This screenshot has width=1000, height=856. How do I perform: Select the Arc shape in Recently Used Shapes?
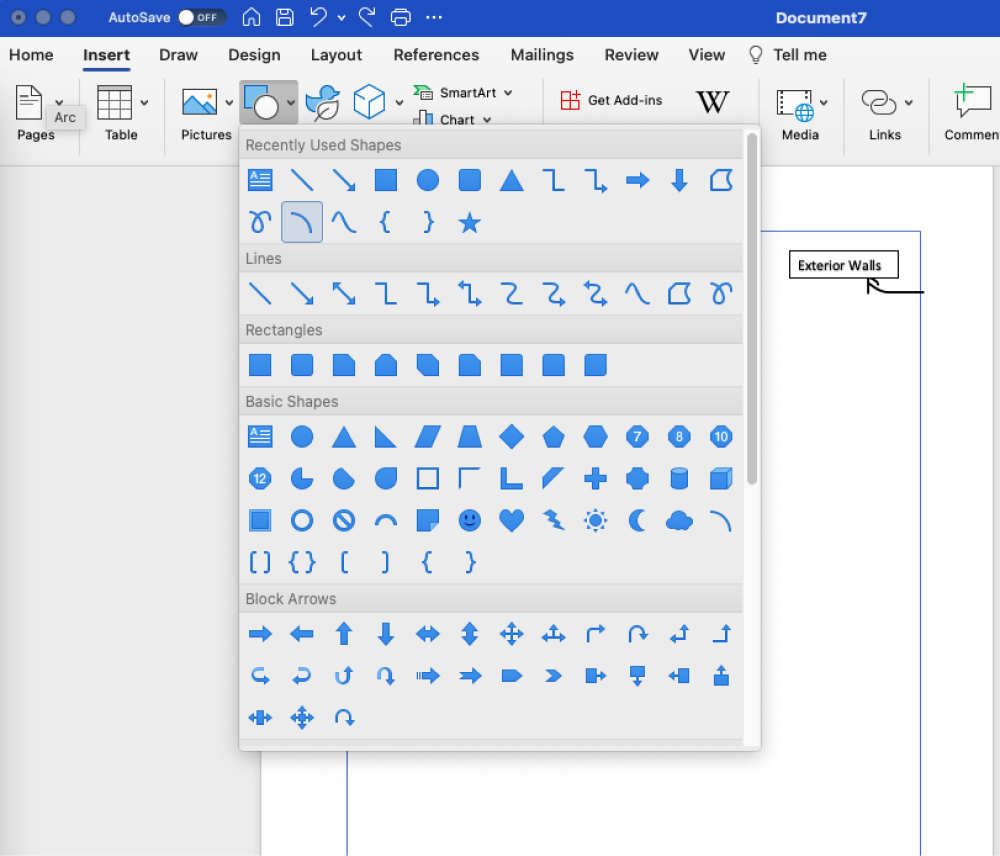click(x=301, y=222)
